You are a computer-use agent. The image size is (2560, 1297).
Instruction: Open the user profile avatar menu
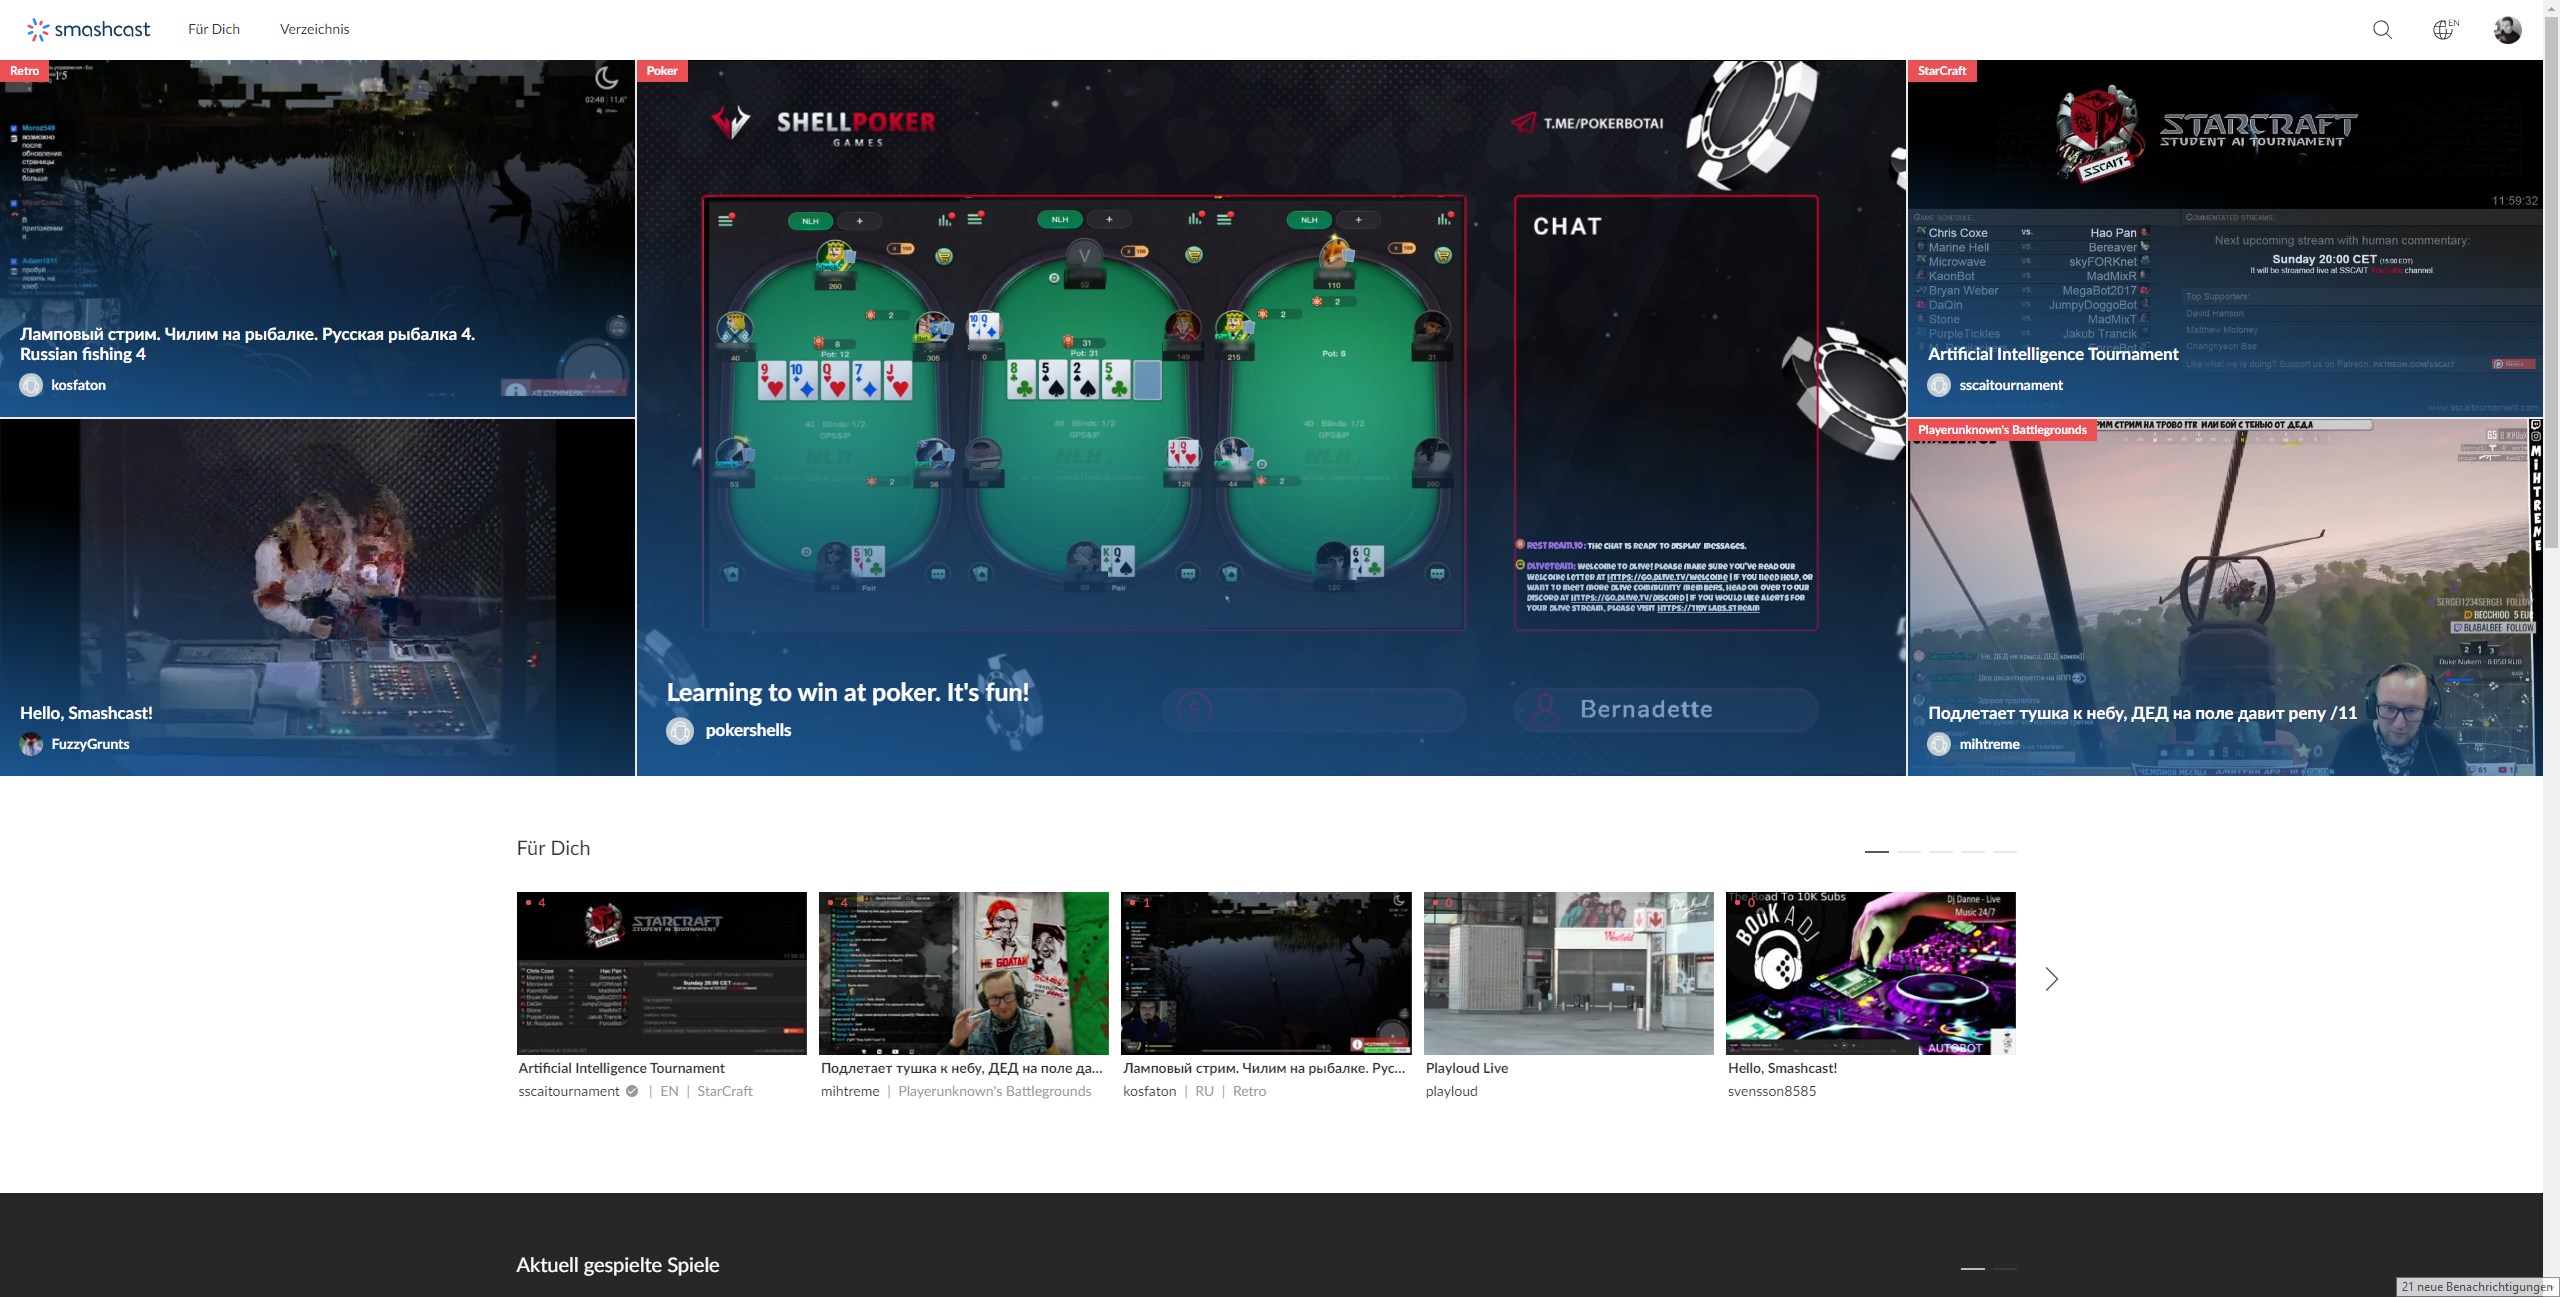click(x=2507, y=30)
